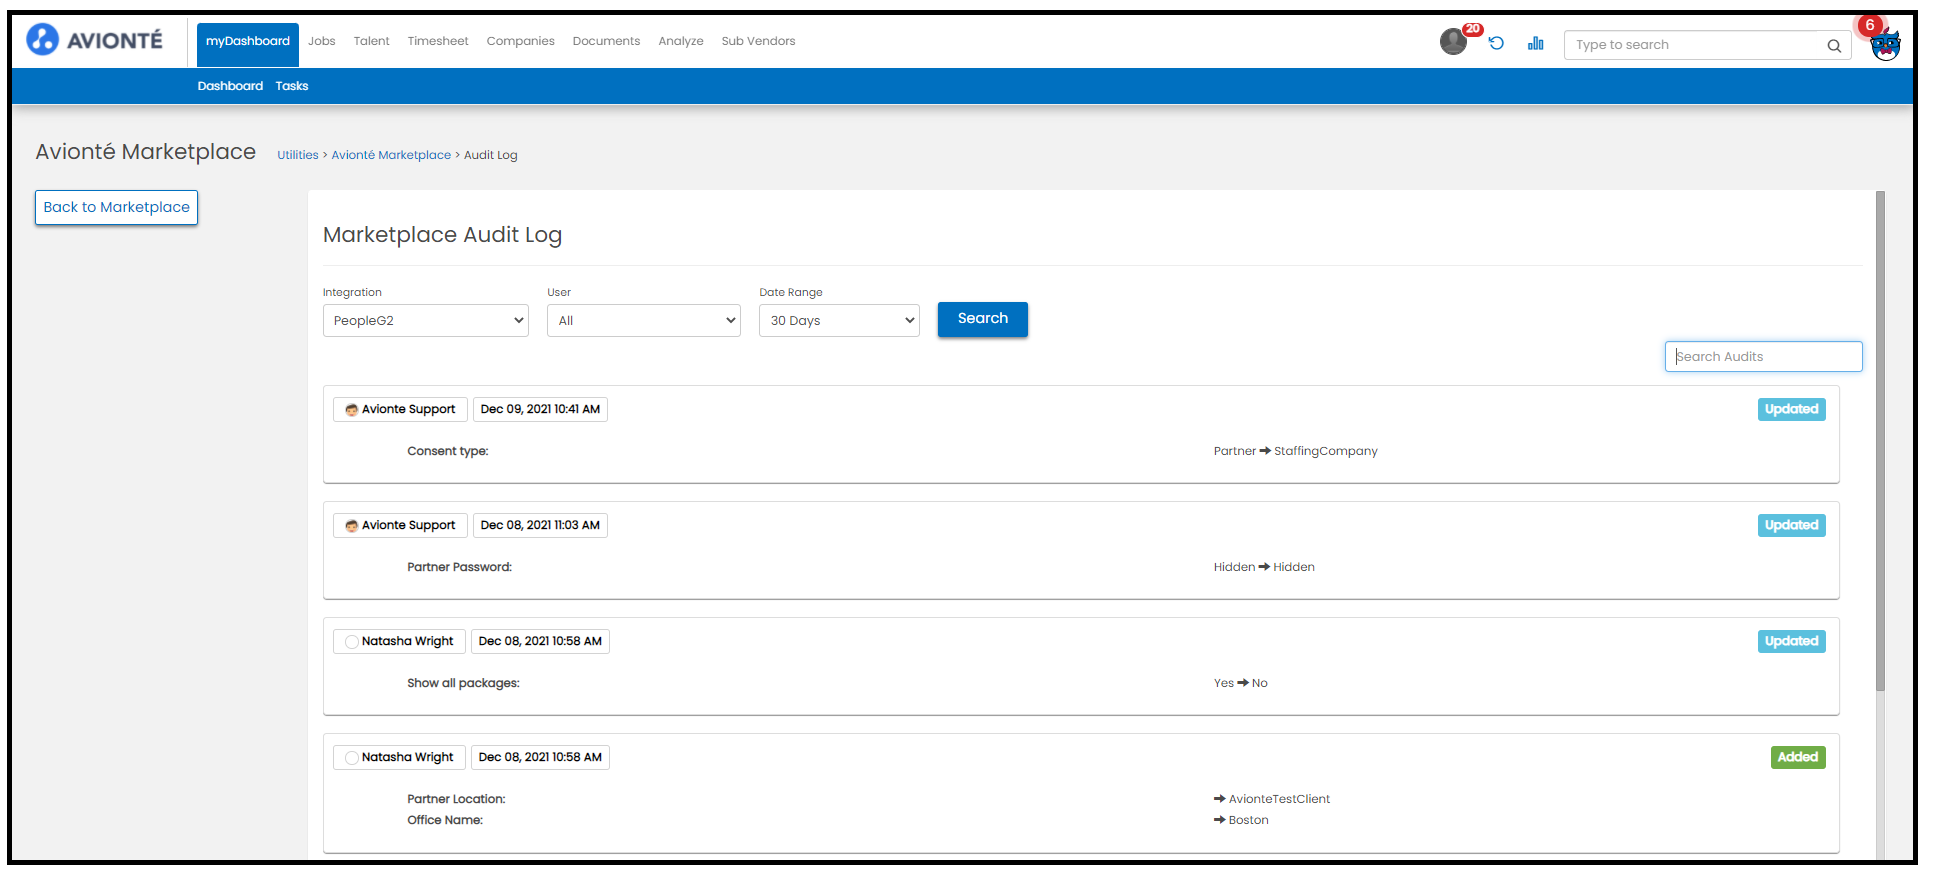
Task: Click the green Added badge
Action: click(x=1798, y=757)
